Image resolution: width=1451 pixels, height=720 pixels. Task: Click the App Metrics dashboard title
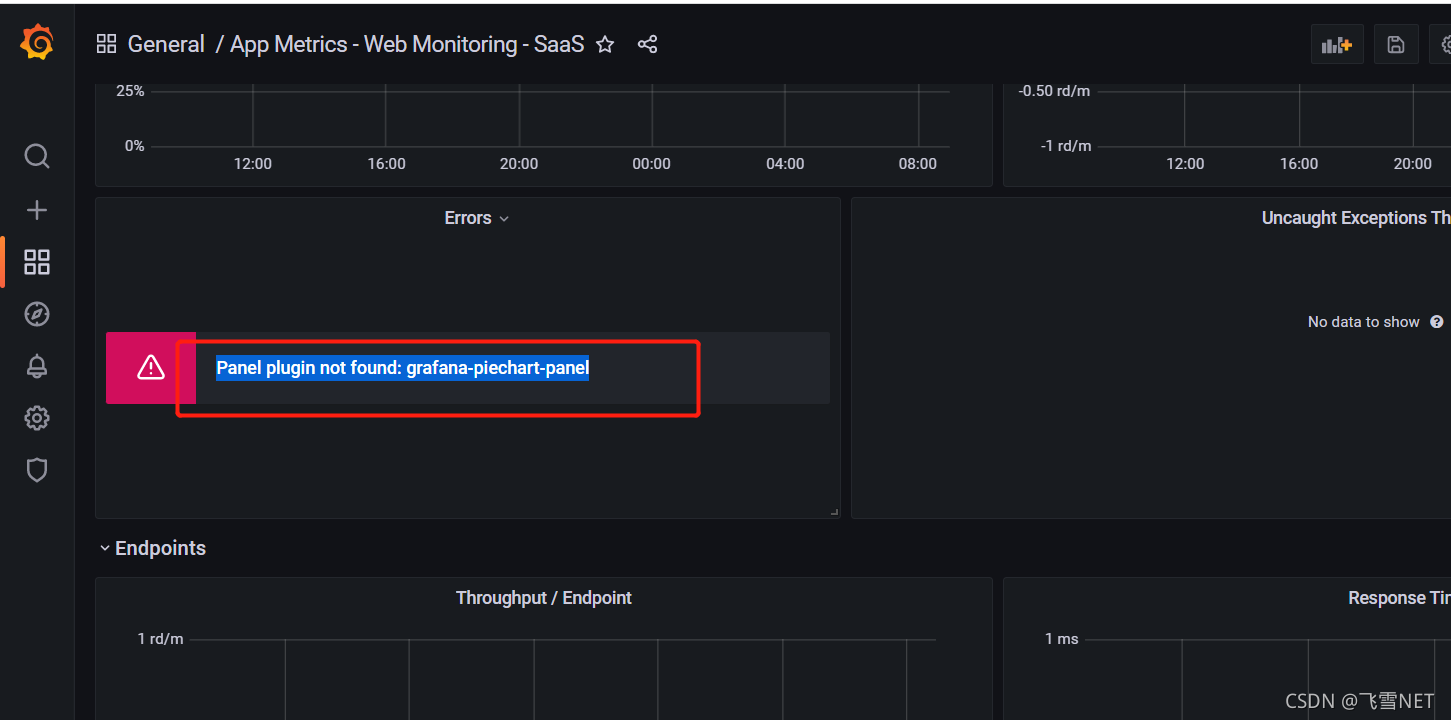coord(407,44)
